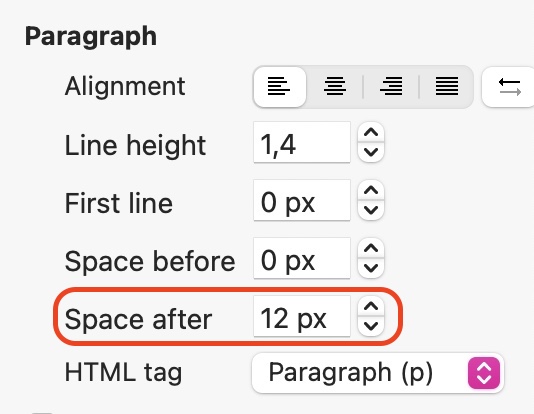Open the HTML tag Paragraph (p) dropdown
This screenshot has width=534, height=414.
tap(378, 373)
